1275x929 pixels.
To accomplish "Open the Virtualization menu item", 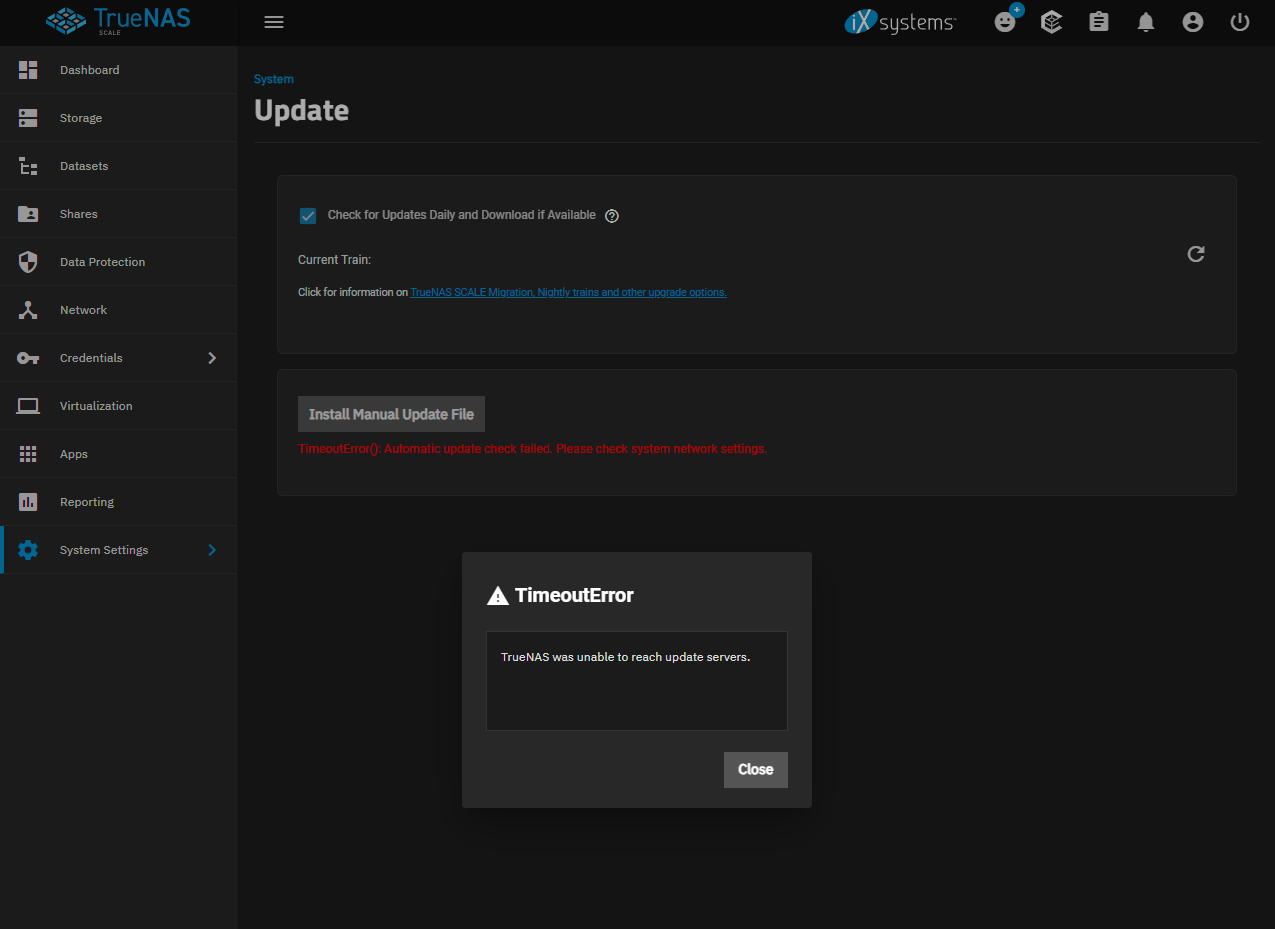I will [x=118, y=406].
